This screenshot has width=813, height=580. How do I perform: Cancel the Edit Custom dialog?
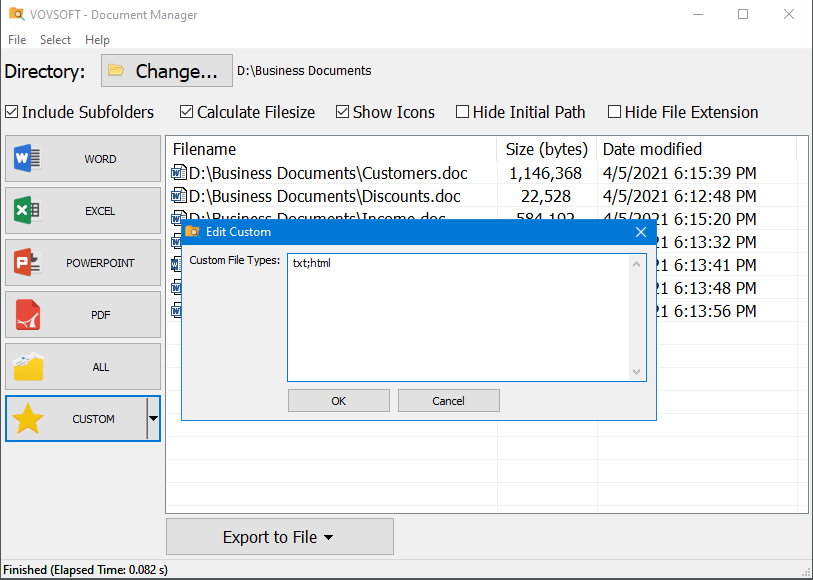click(x=448, y=400)
